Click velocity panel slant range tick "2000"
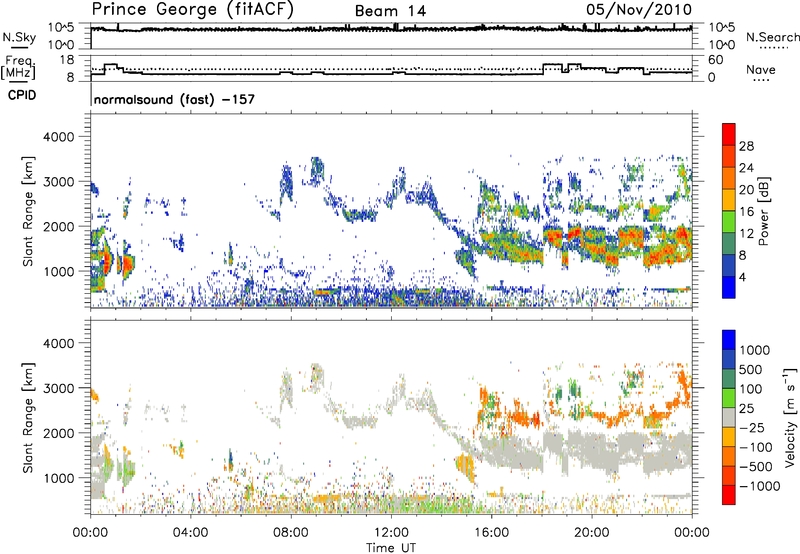Viewport: 800px width, 554px height. click(x=59, y=433)
